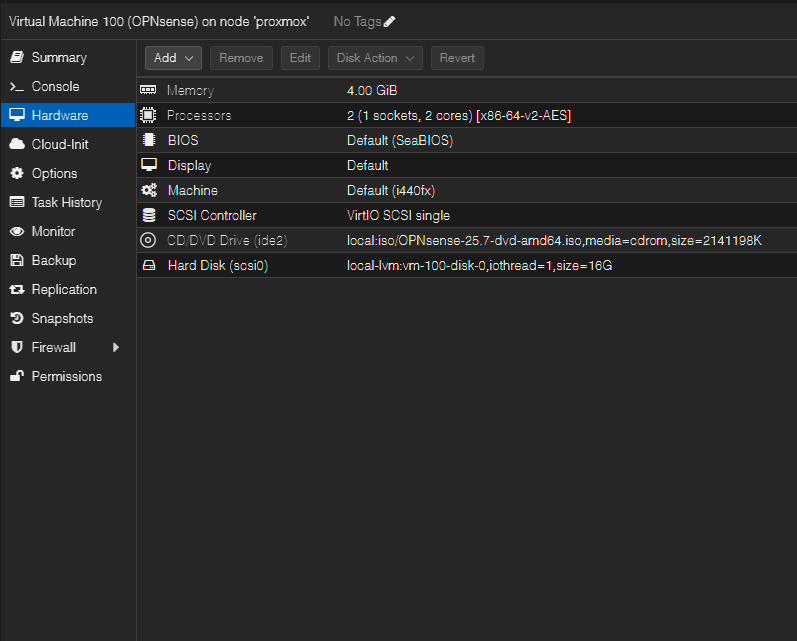Viewport: 797px width, 641px height.
Task: Open the Backup section
Action: (54, 260)
